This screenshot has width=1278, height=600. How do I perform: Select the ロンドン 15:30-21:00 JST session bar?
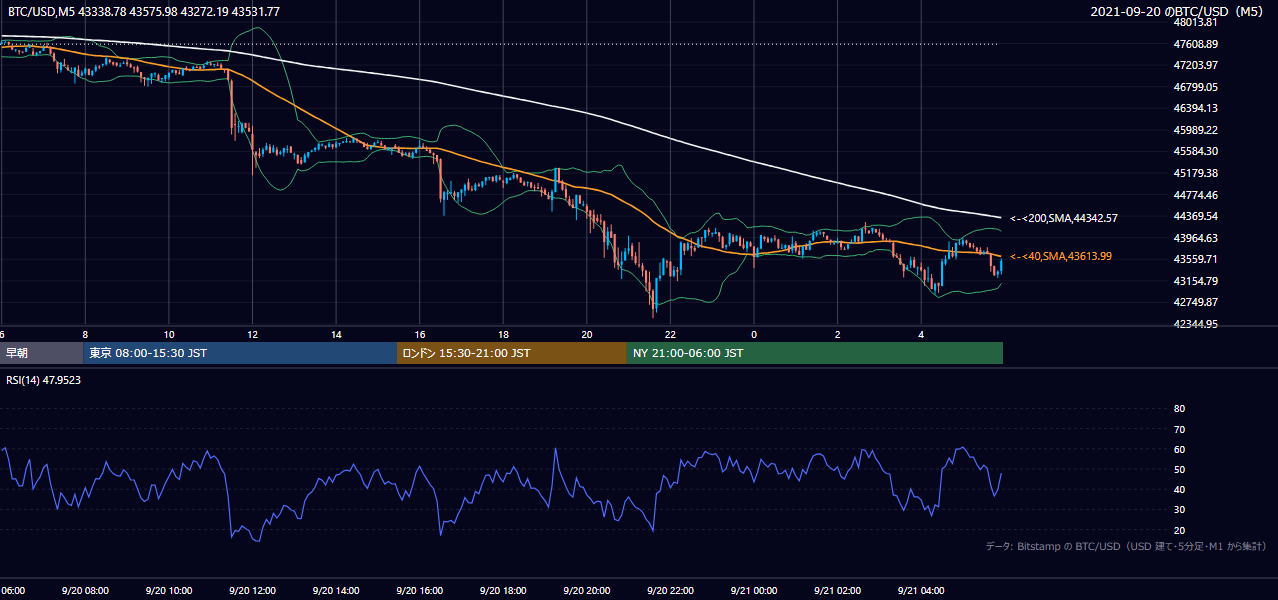click(x=512, y=353)
